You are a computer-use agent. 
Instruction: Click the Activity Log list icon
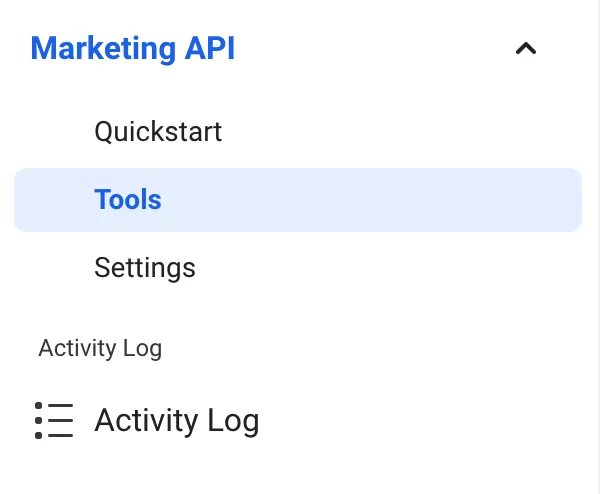pos(54,420)
